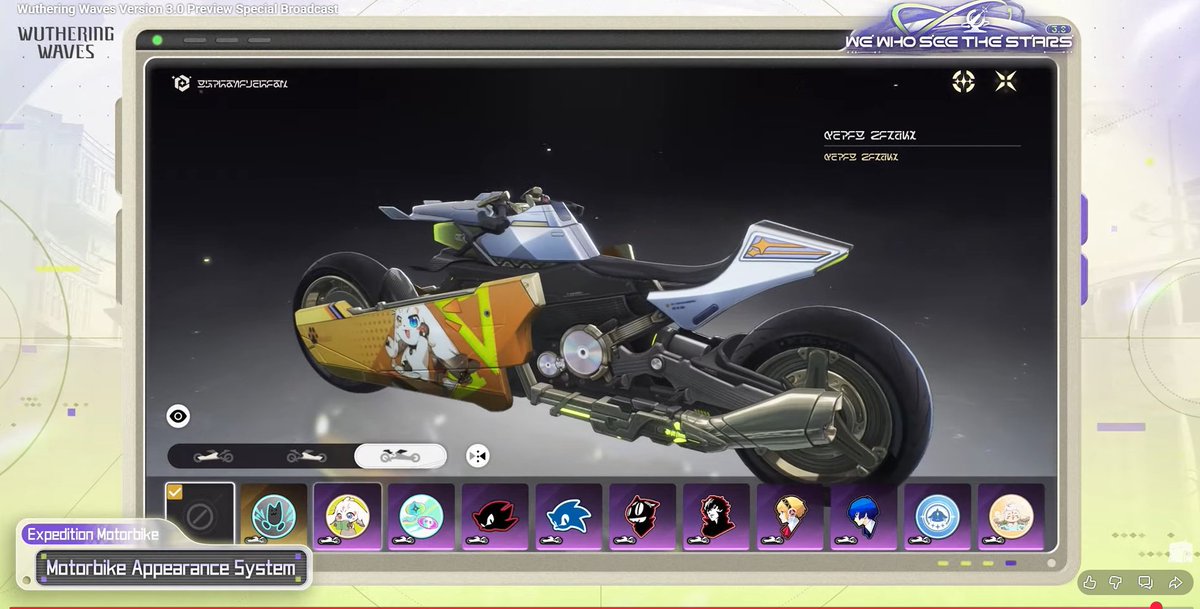
Task: Pick the cream chibi character decal
Action: (1011, 517)
